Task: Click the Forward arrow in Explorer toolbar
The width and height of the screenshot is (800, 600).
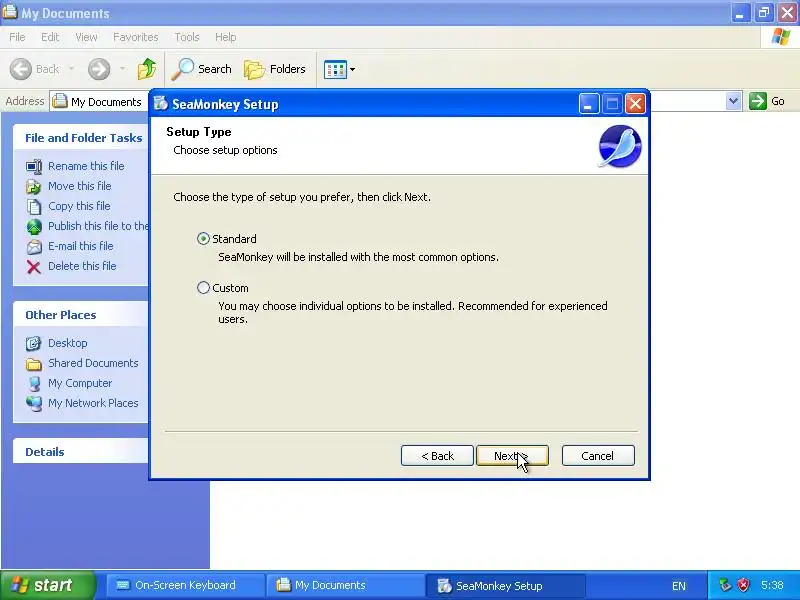Action: point(99,69)
